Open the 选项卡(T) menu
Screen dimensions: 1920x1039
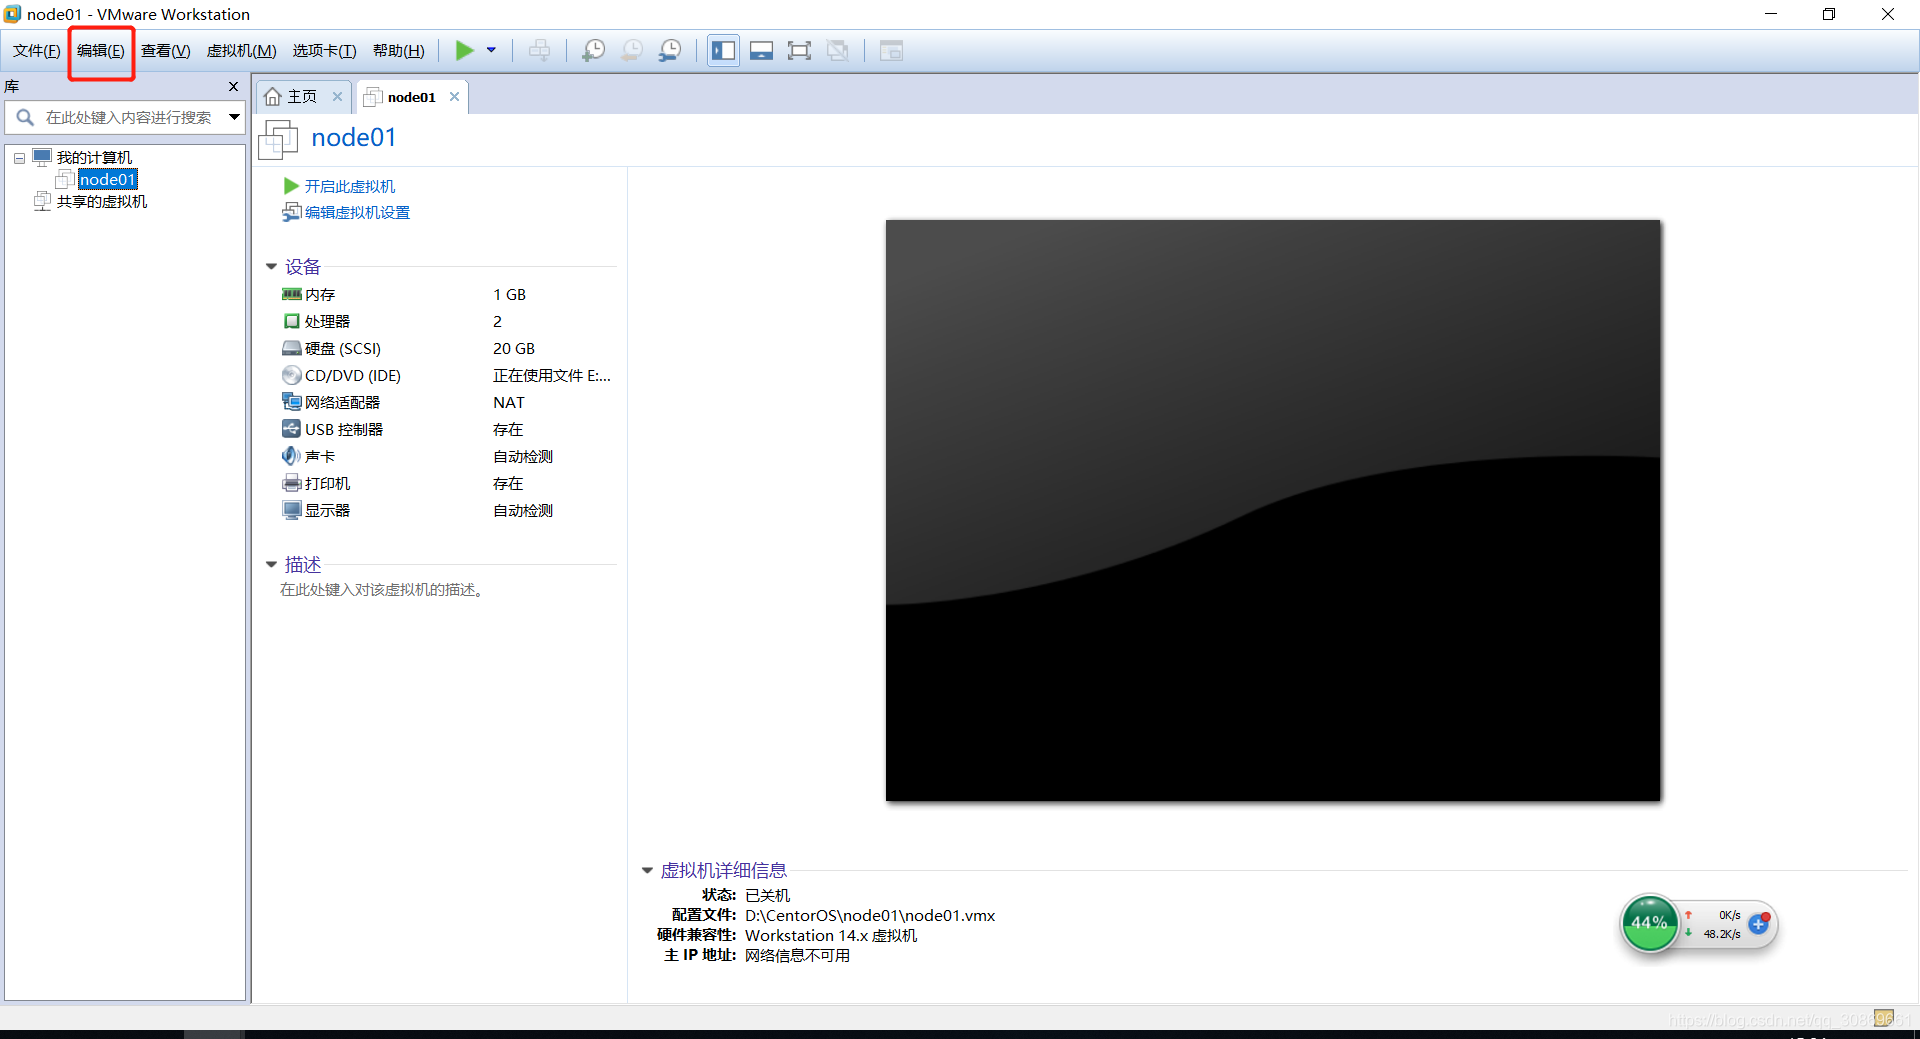324,51
